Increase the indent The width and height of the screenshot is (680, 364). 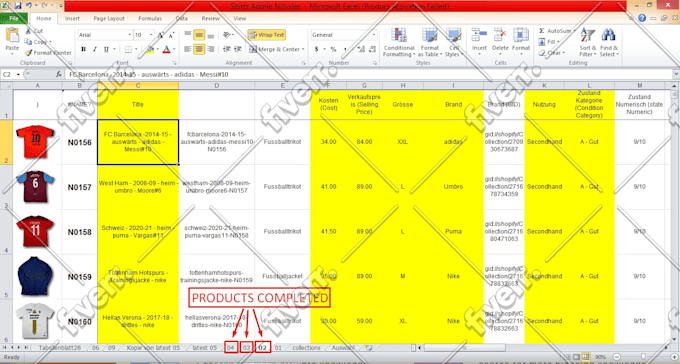238,49
